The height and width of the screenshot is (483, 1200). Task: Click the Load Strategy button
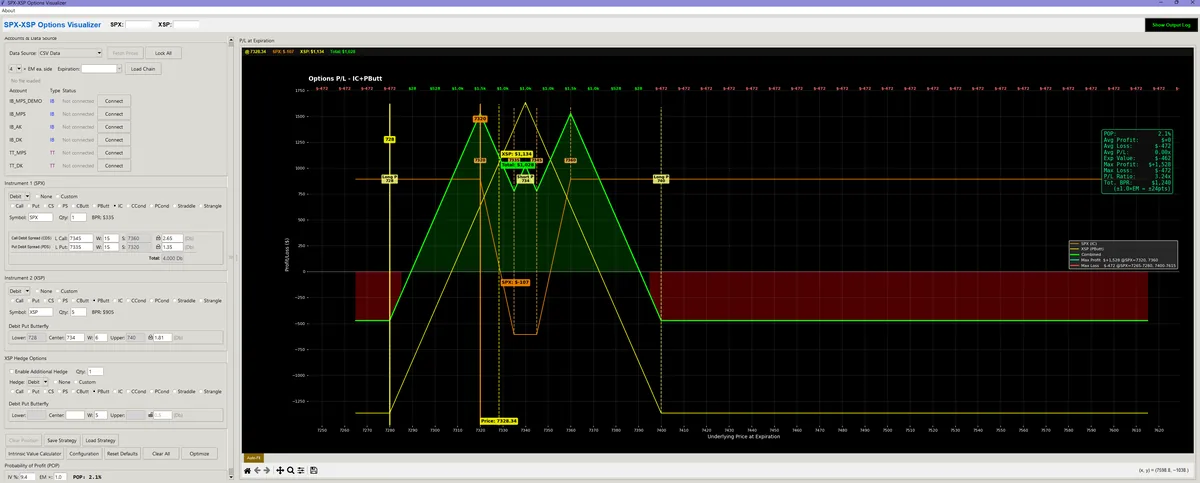click(x=100, y=440)
